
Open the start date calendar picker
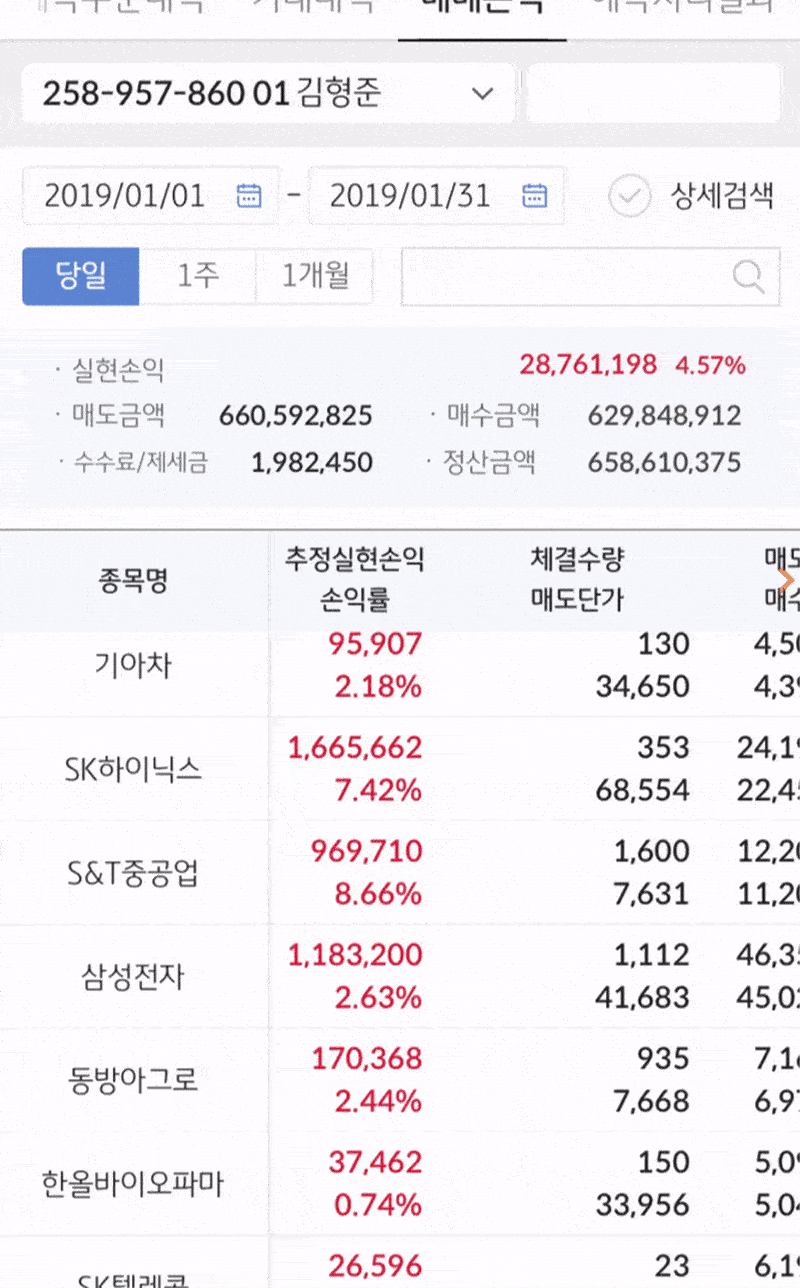pos(248,195)
